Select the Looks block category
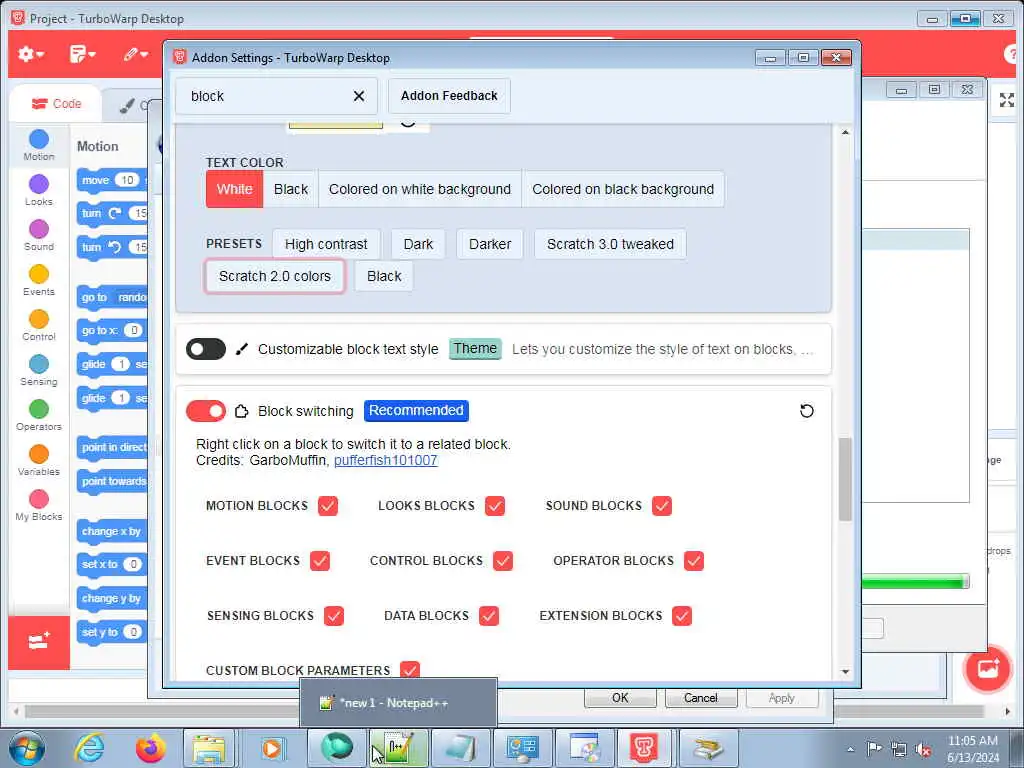1024x768 pixels. (x=39, y=190)
